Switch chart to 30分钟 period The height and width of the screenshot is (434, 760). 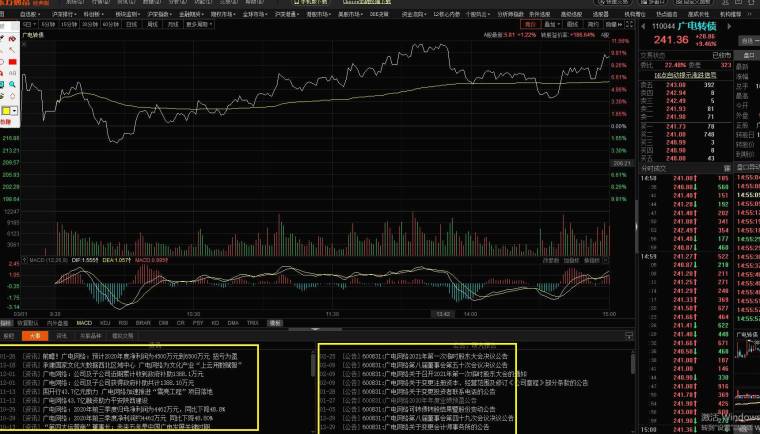[x=90, y=24]
